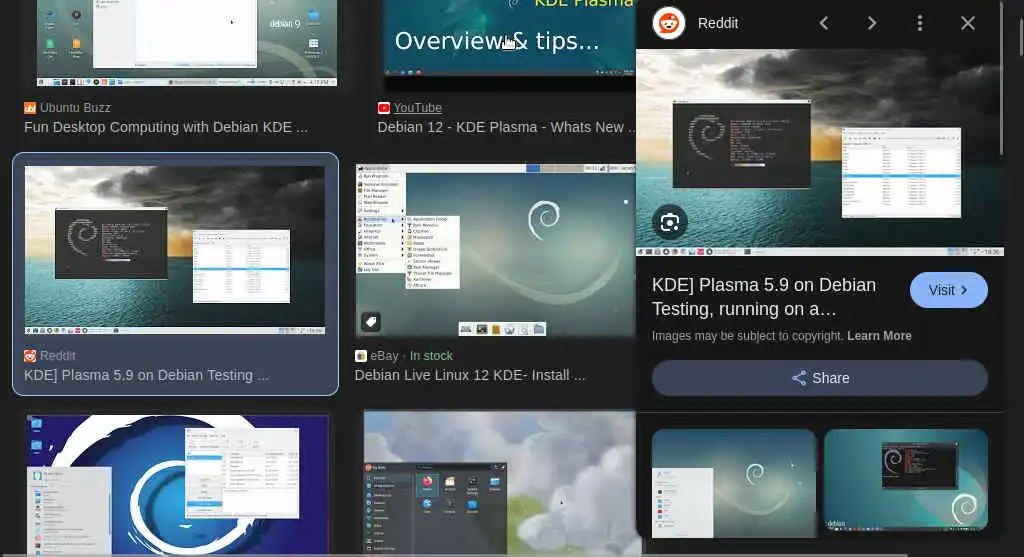Viewport: 1024px width, 557px height.
Task: Click the Share button
Action: [x=820, y=378]
